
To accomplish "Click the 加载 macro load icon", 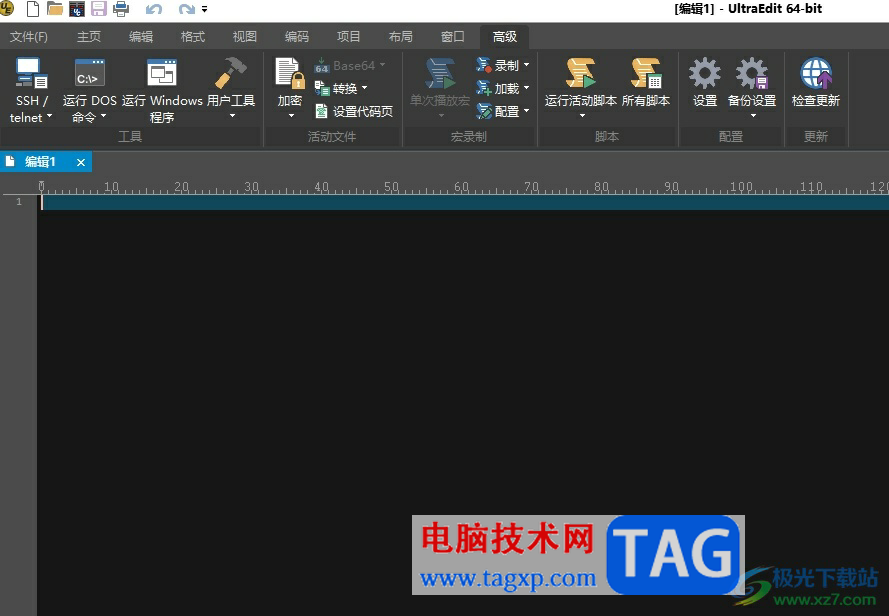I will click(483, 88).
